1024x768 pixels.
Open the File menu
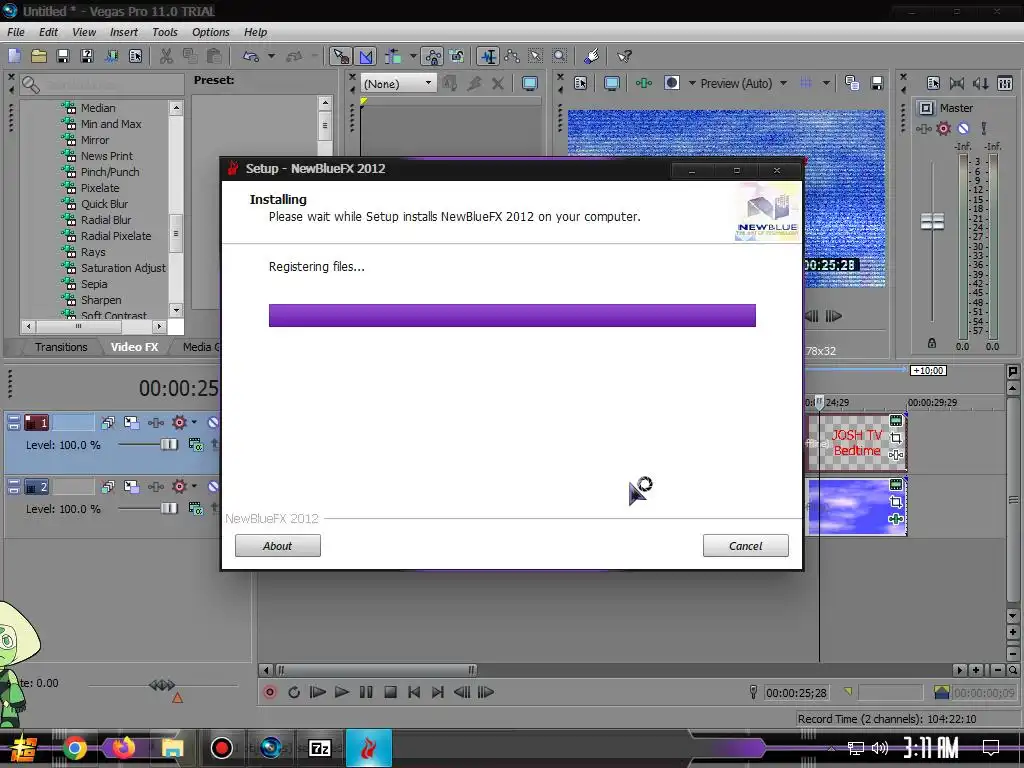coord(16,32)
